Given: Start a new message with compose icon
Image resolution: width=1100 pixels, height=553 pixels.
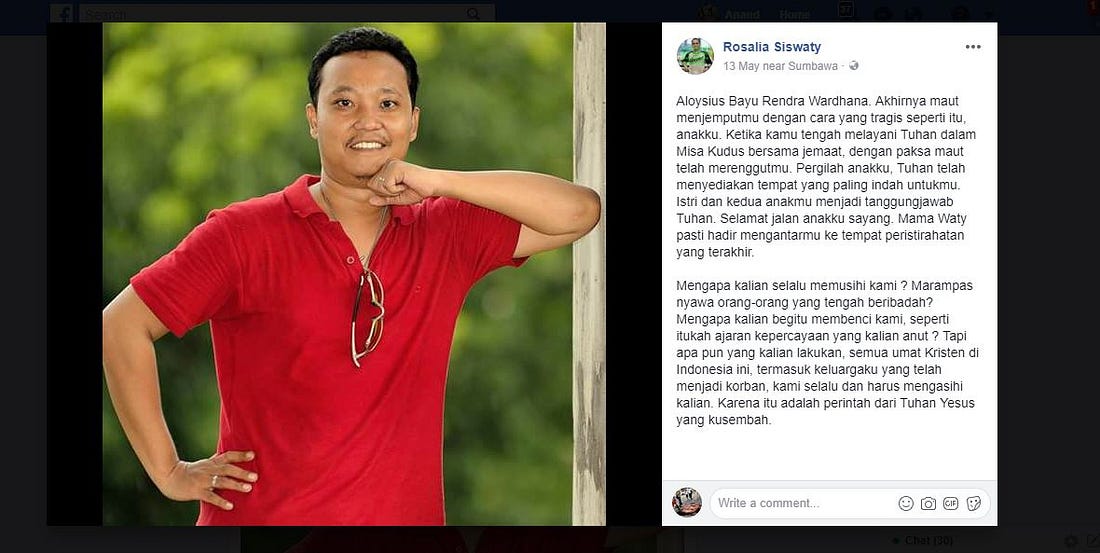Looking at the screenshot, I should 1091,540.
